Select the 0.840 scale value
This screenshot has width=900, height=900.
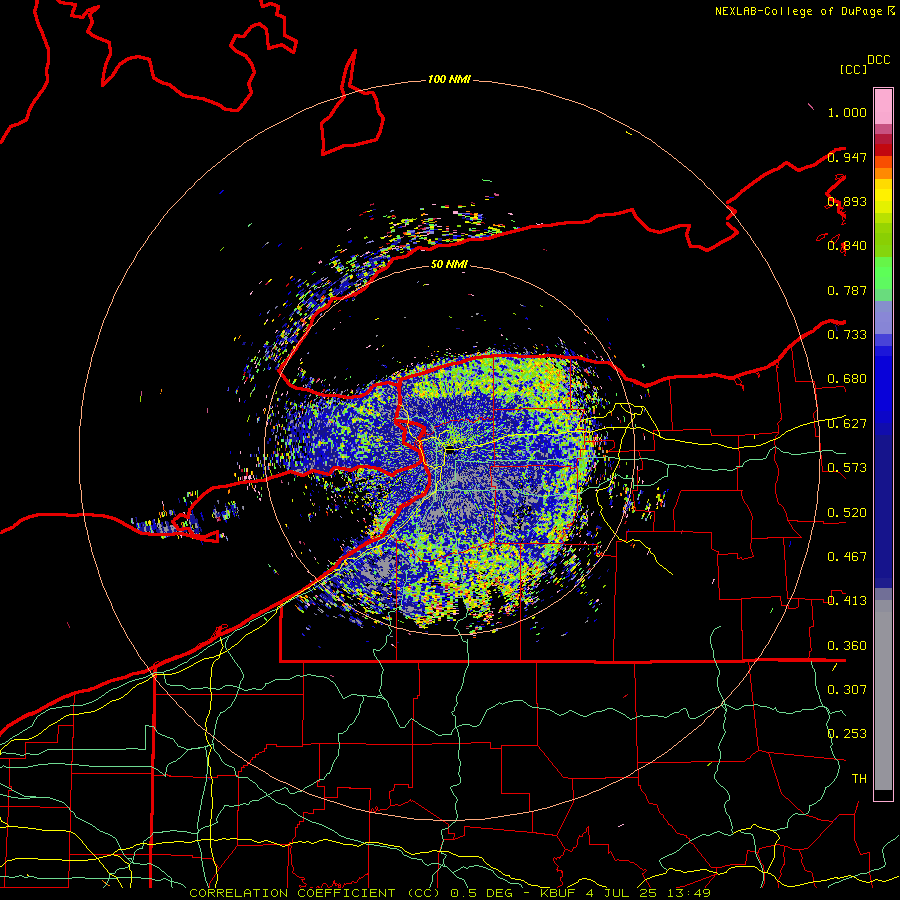click(x=847, y=246)
